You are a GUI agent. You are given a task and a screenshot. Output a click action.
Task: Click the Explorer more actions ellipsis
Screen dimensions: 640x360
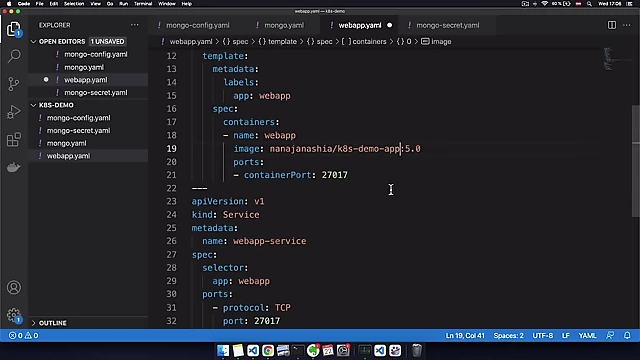pyautogui.click(x=135, y=25)
